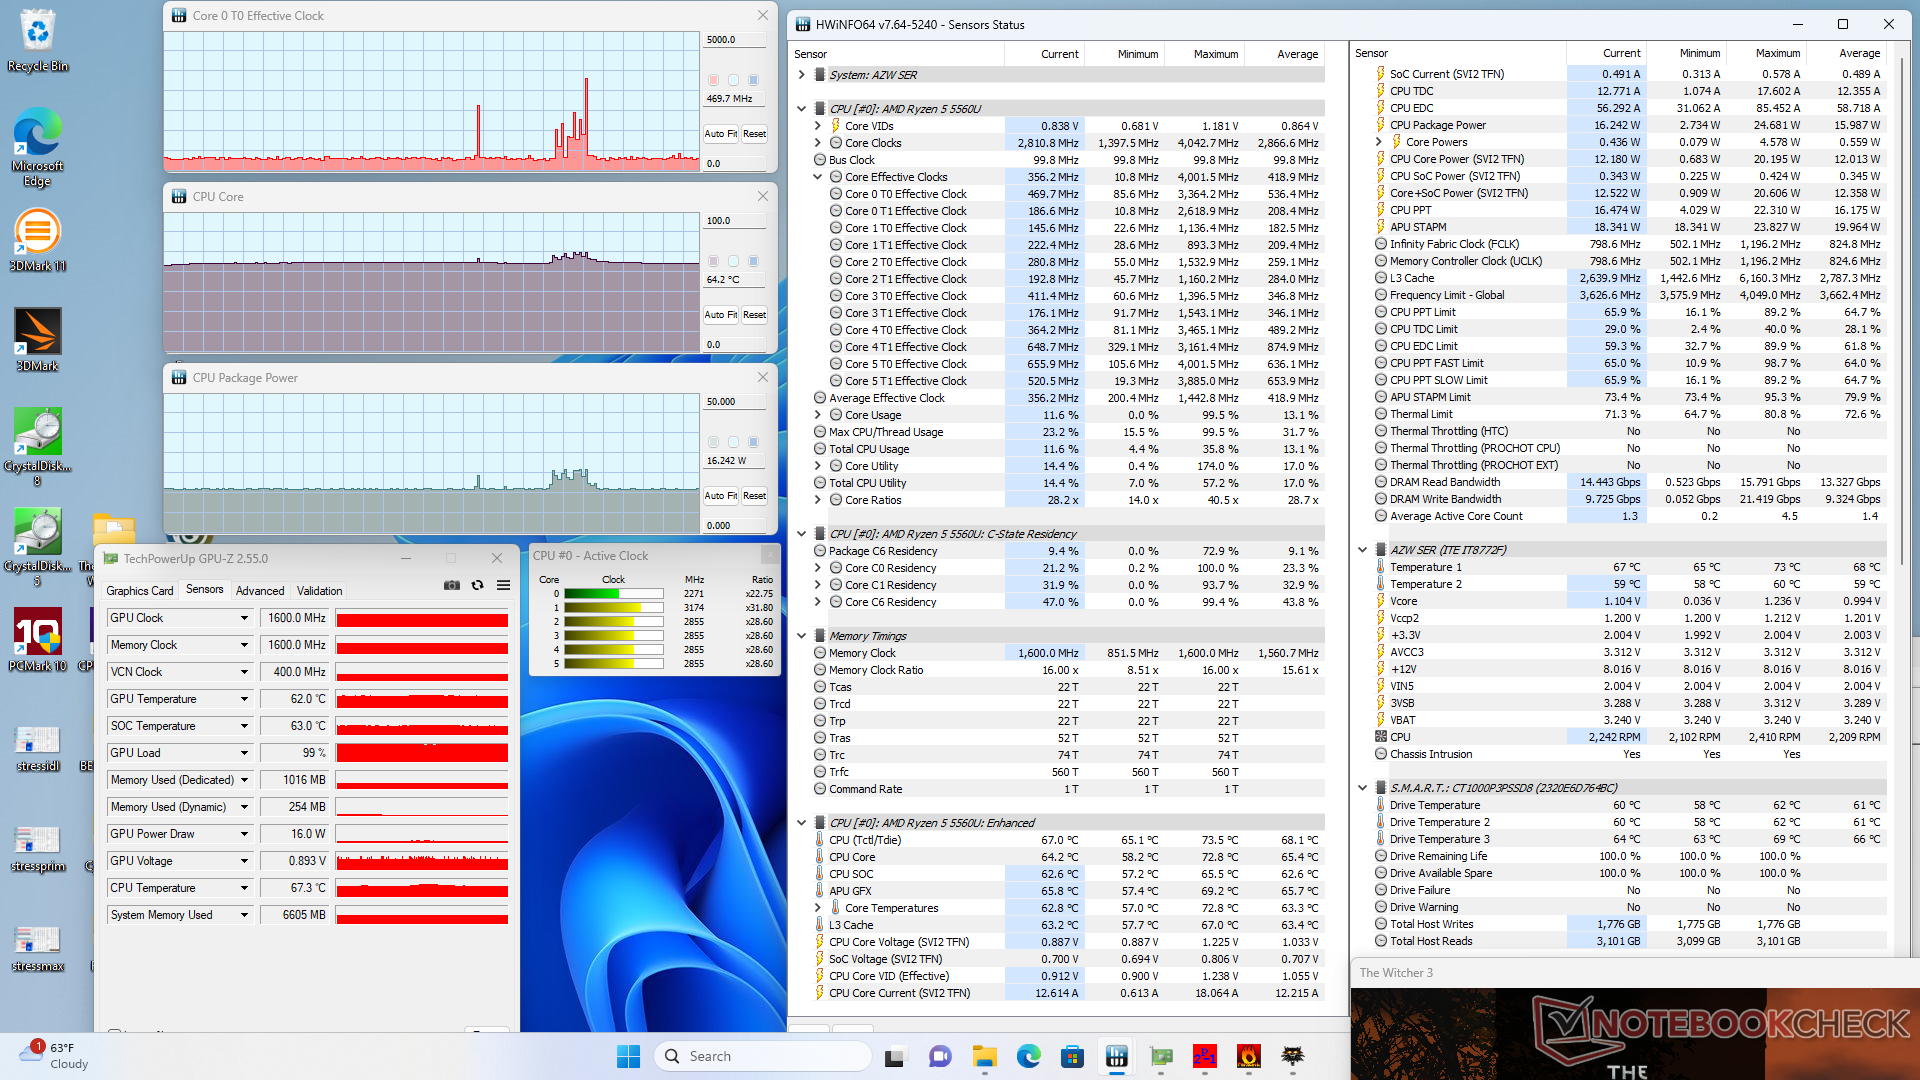Click the pink color box in Core 0 T0 graph
The height and width of the screenshot is (1080, 1920).
click(713, 80)
